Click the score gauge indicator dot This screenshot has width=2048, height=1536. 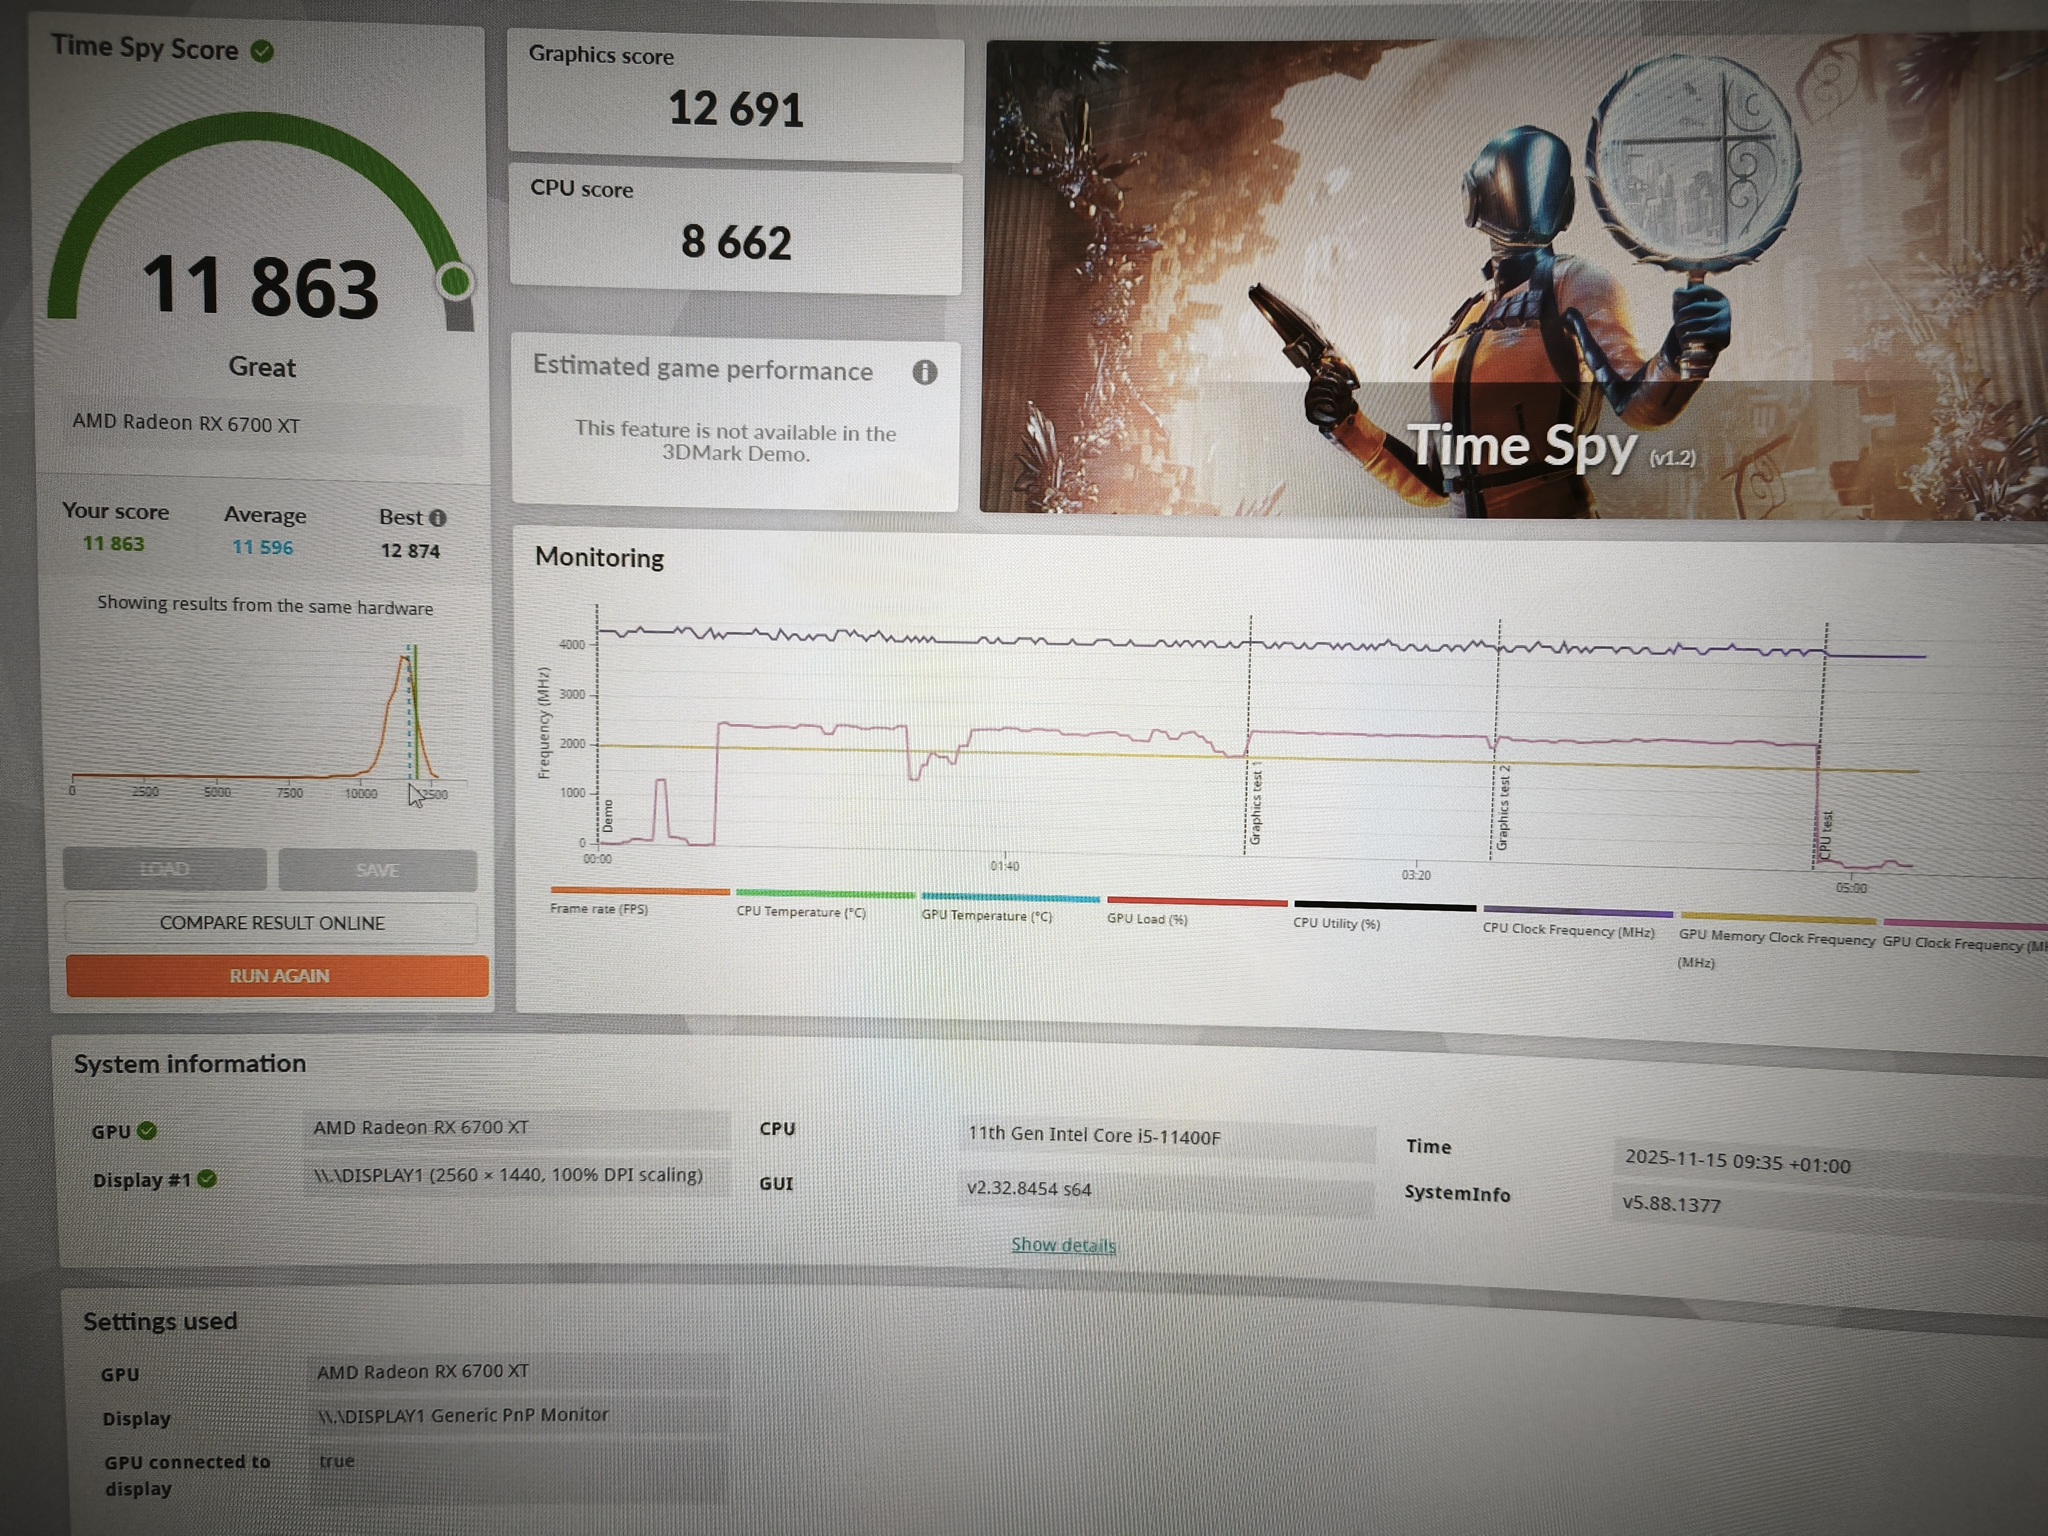pyautogui.click(x=455, y=282)
